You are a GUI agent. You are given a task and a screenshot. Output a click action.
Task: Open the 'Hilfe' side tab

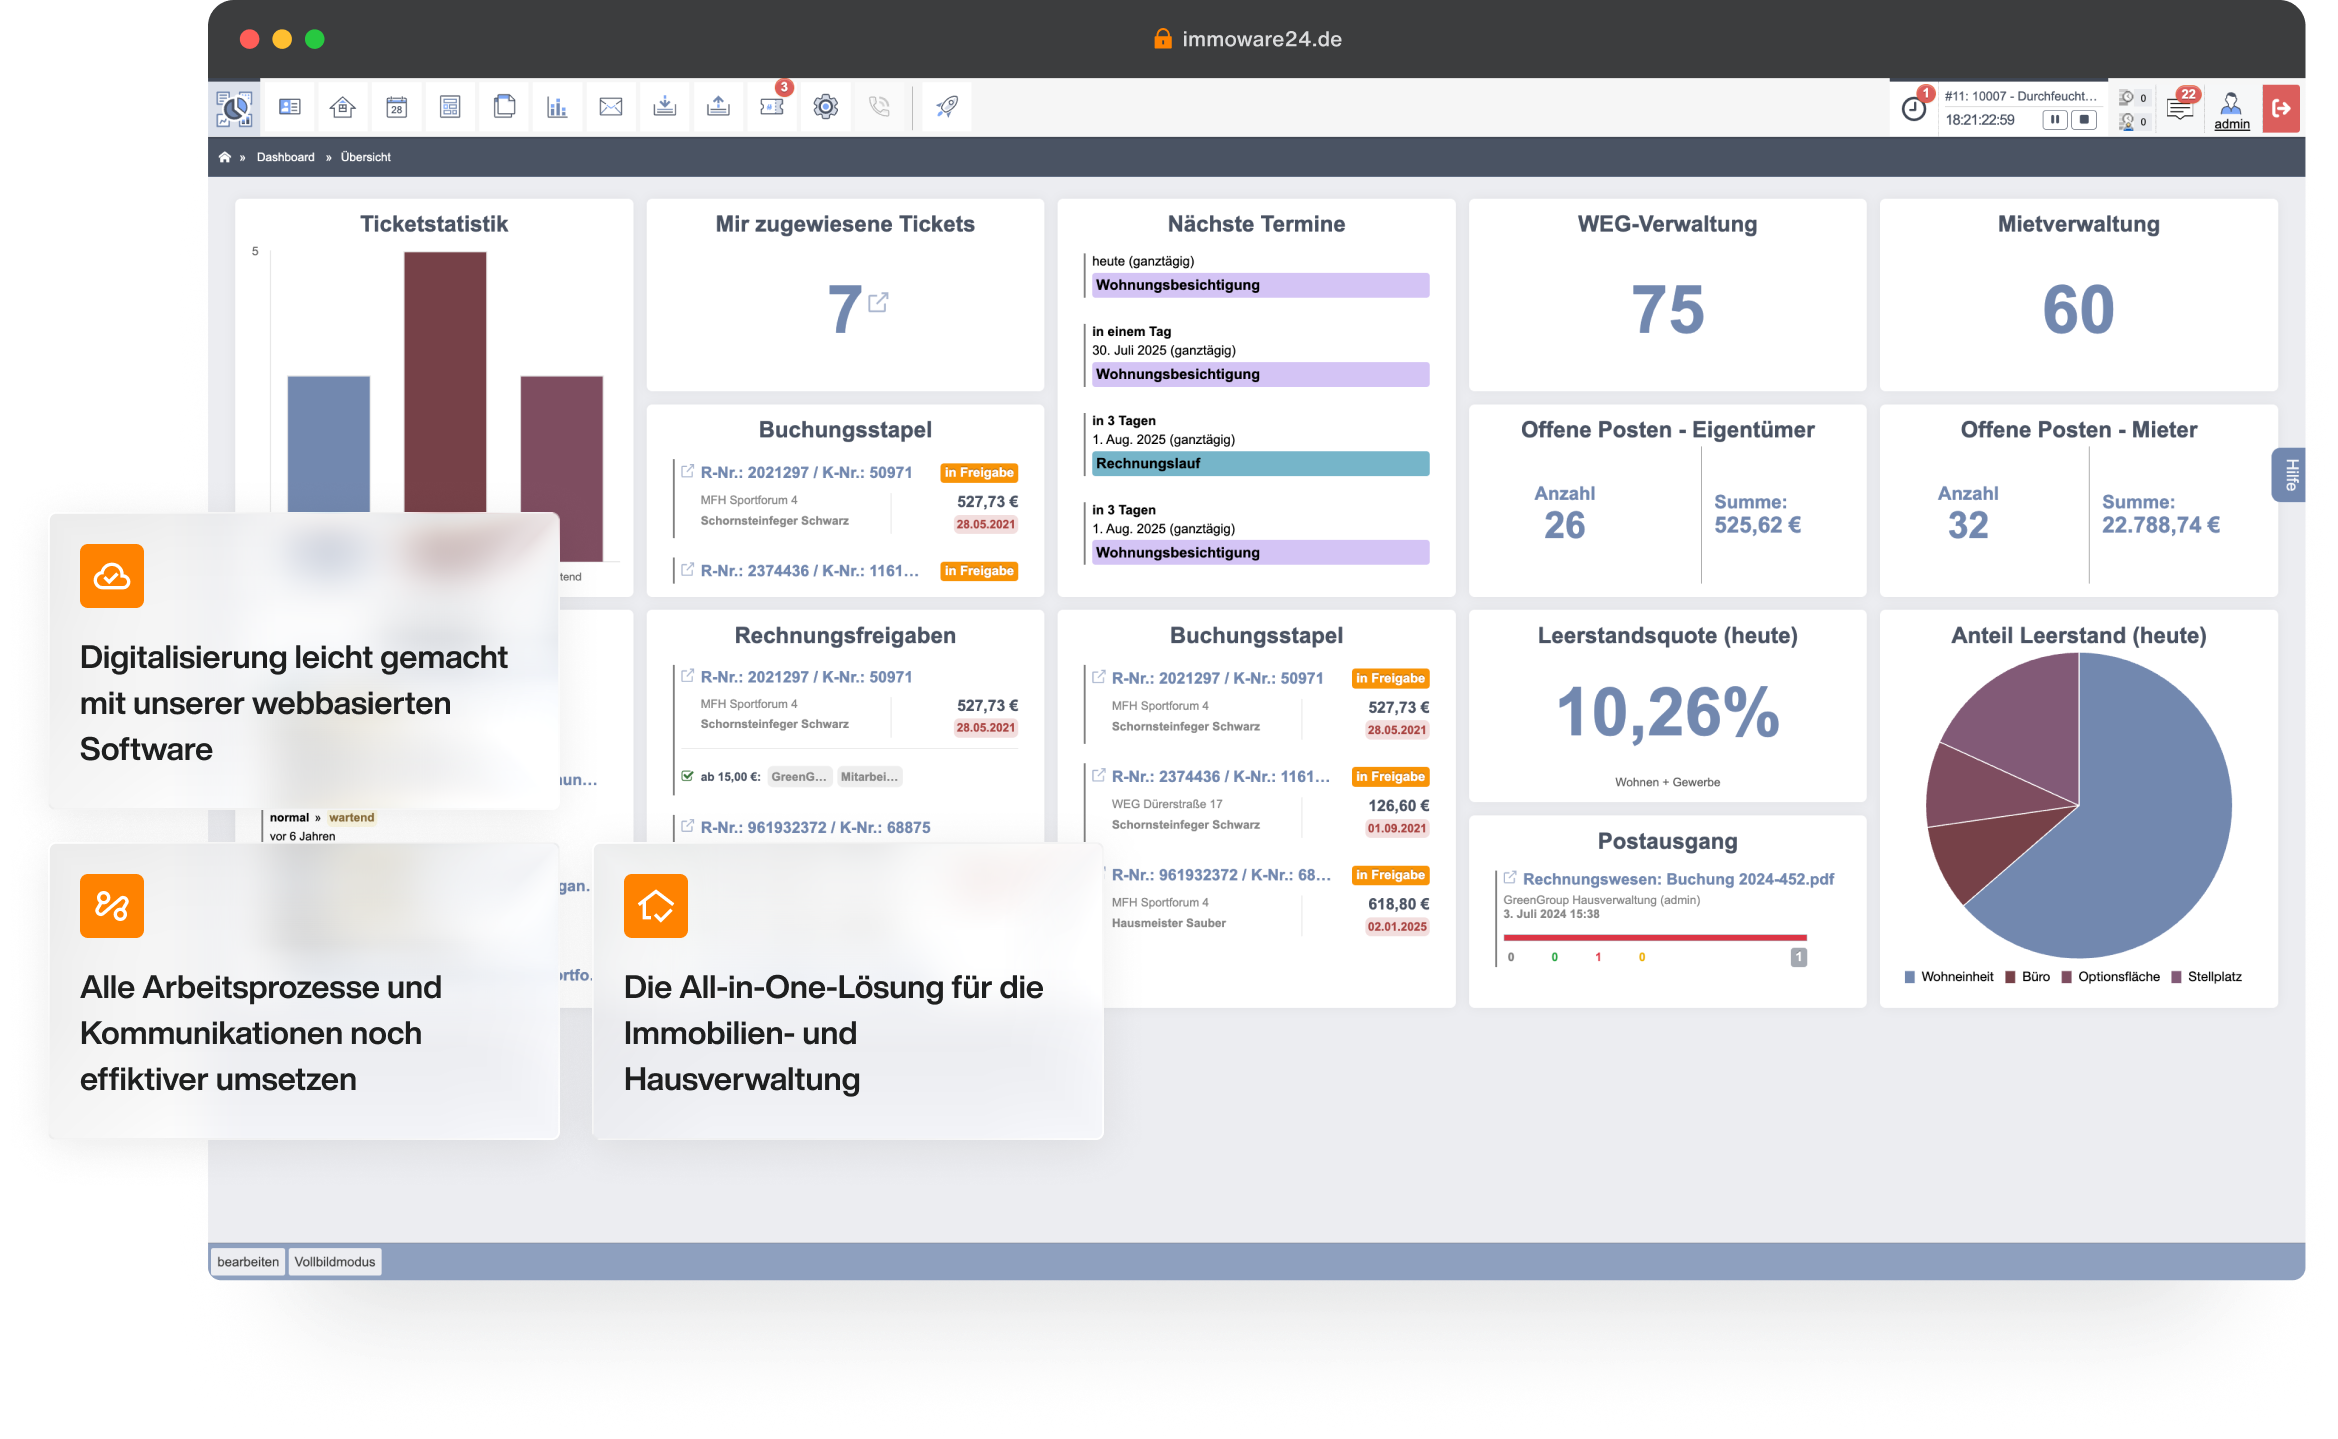coord(2290,474)
